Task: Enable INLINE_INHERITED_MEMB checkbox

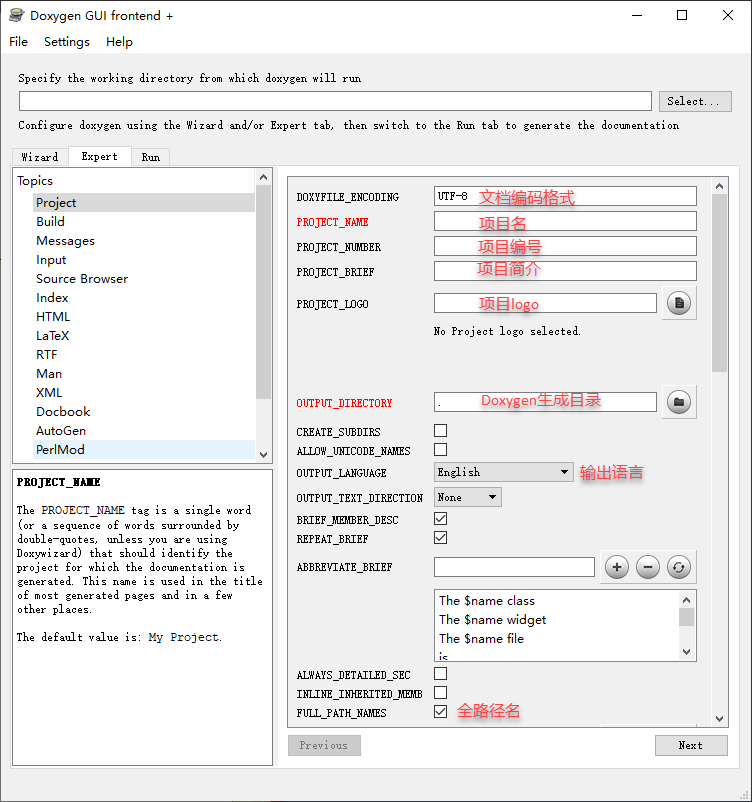Action: [x=440, y=693]
